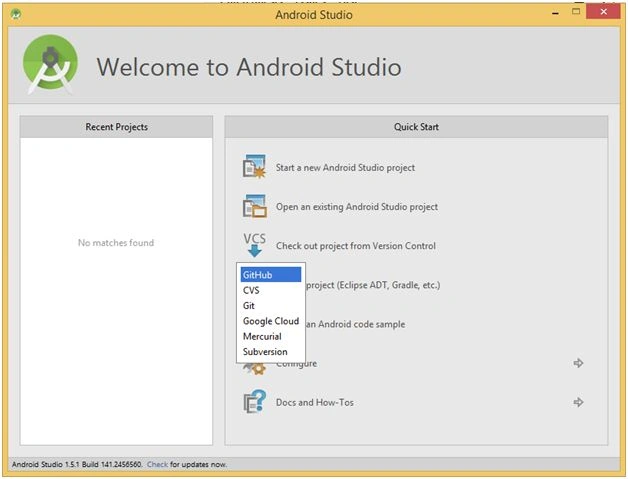
Task: Click the open existing project folder icon
Action: pyautogui.click(x=254, y=206)
